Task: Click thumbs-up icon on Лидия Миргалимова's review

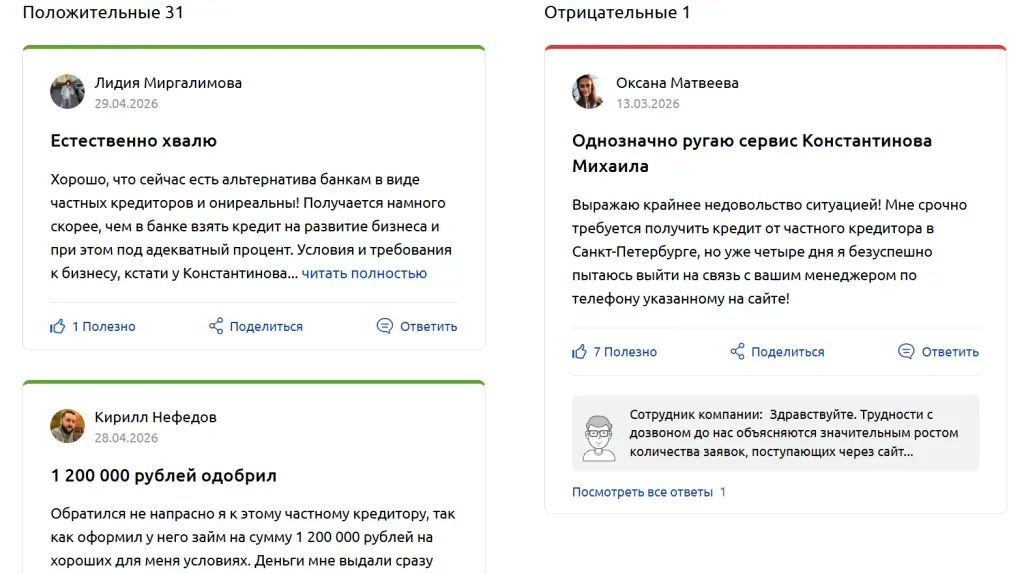Action: [57, 326]
